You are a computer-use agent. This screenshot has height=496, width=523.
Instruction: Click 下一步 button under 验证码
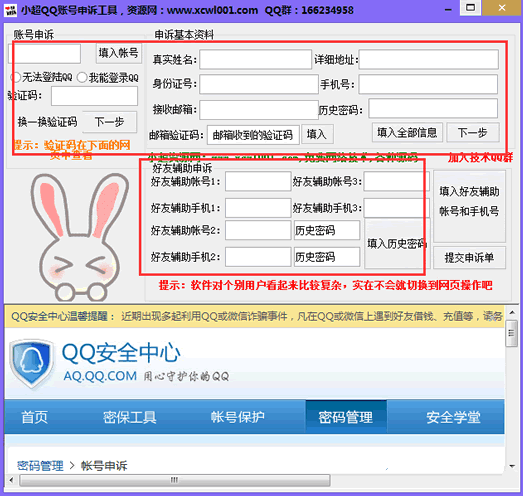[x=109, y=122]
